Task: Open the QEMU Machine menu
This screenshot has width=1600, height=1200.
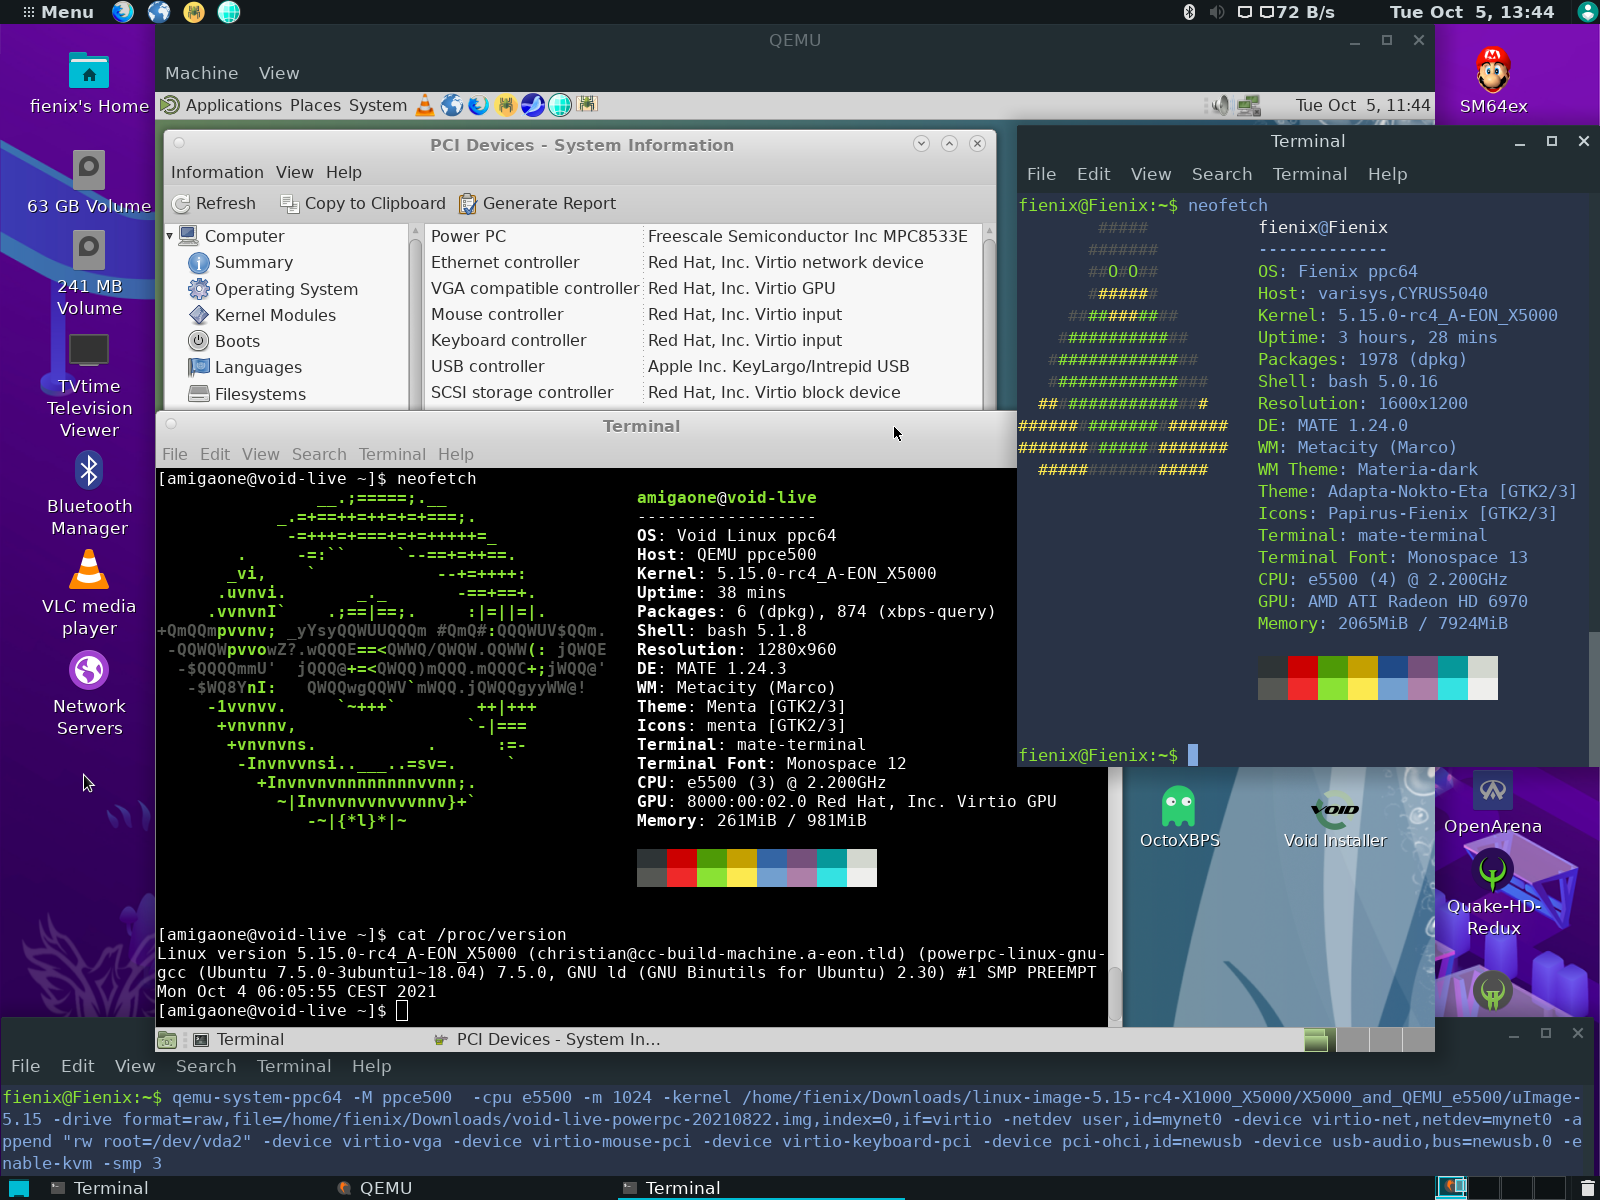Action: [201, 73]
